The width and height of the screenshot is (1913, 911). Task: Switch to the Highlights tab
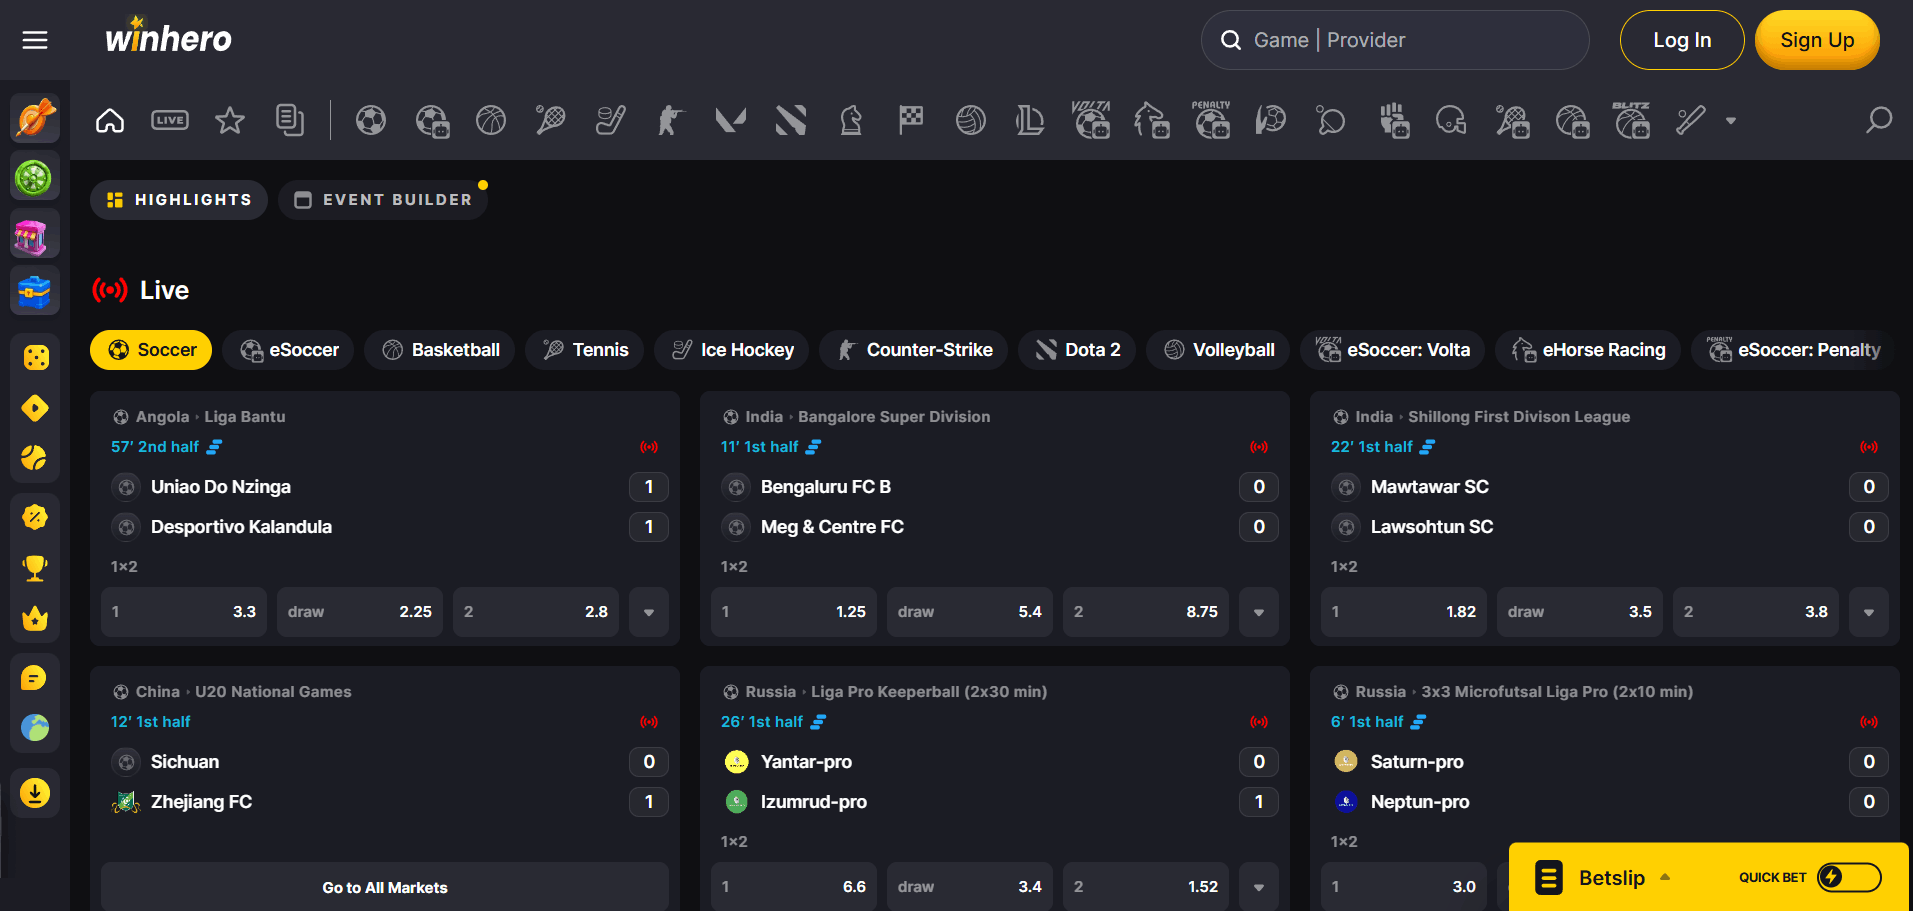pos(179,200)
